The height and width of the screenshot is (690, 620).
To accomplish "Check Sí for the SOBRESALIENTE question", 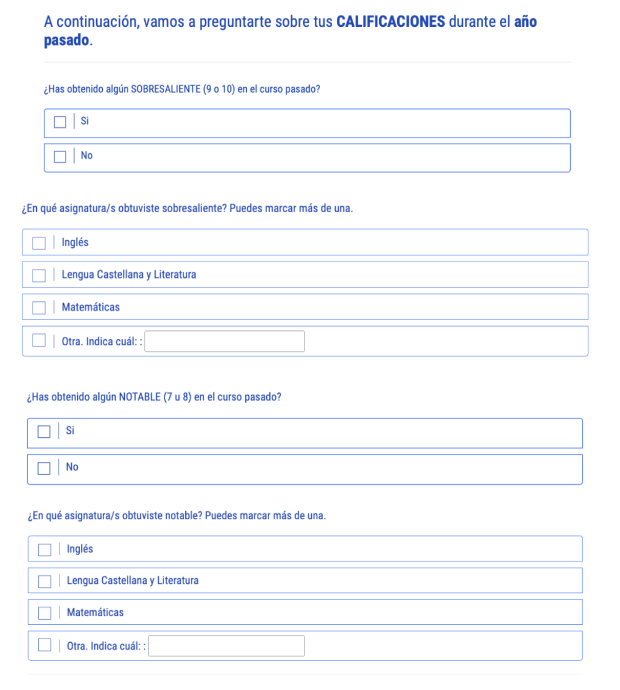I will tap(60, 122).
